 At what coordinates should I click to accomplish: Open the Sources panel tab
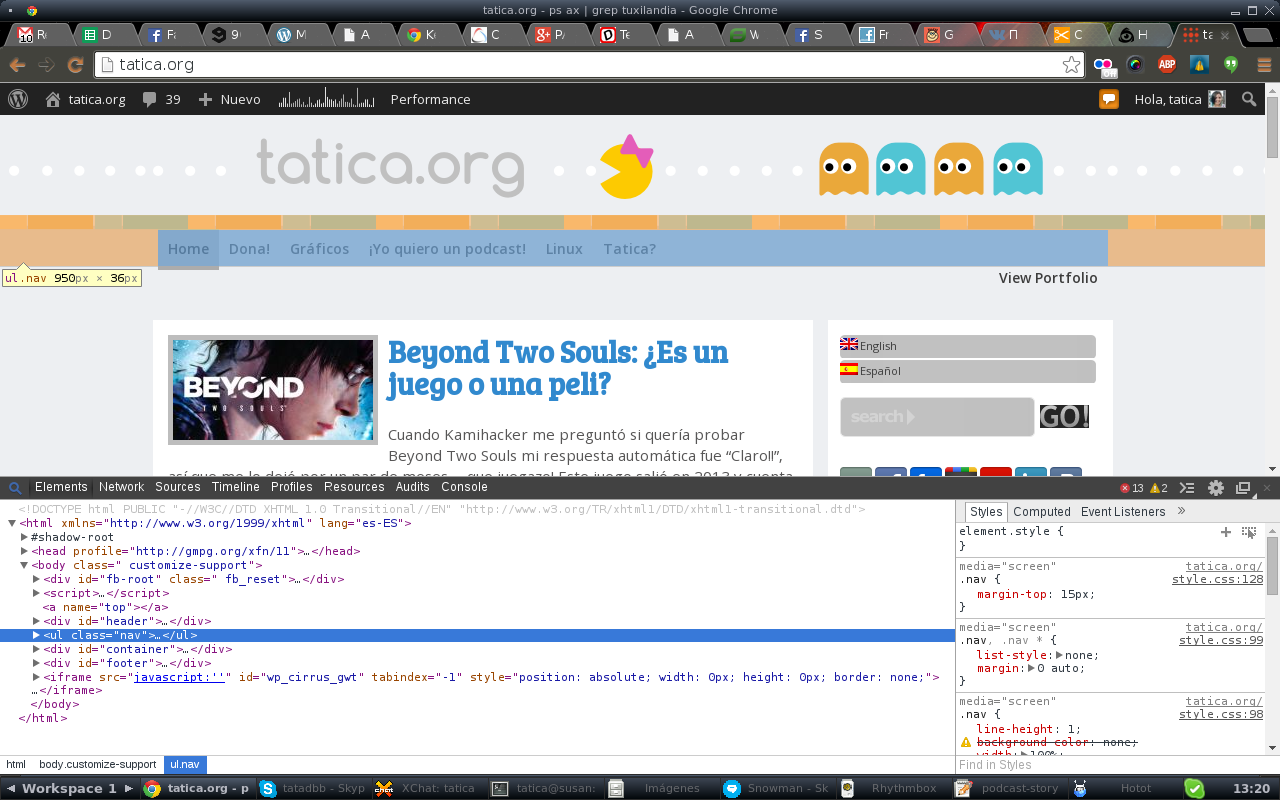tap(178, 487)
